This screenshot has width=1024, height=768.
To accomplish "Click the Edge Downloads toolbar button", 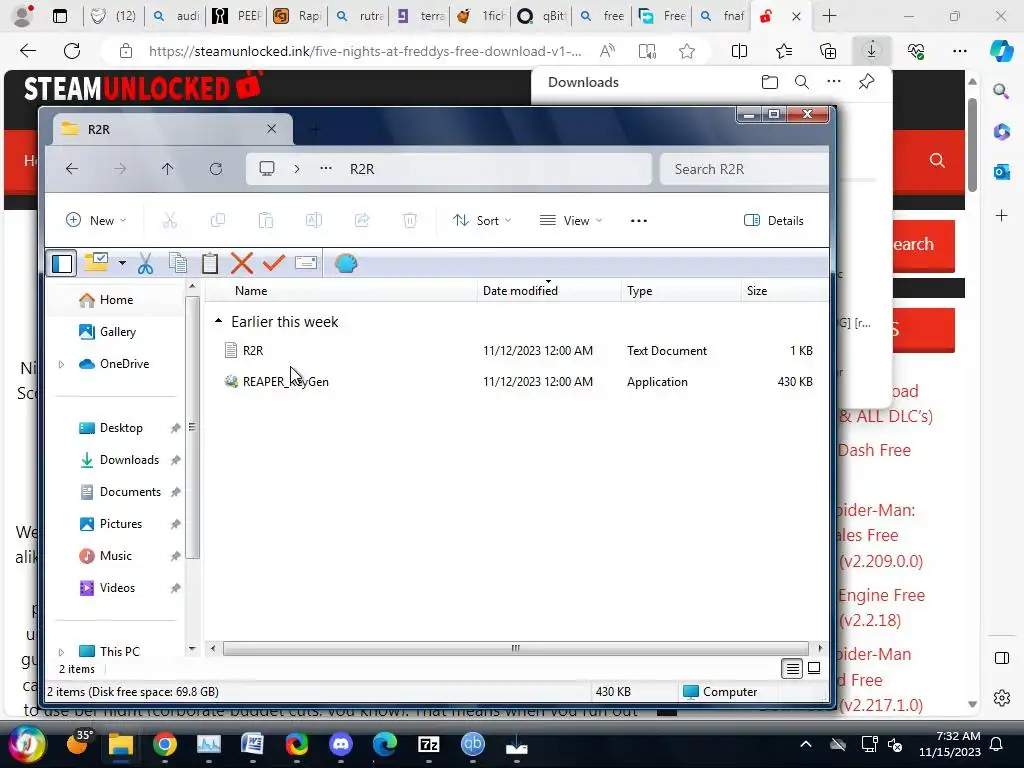I will [871, 51].
